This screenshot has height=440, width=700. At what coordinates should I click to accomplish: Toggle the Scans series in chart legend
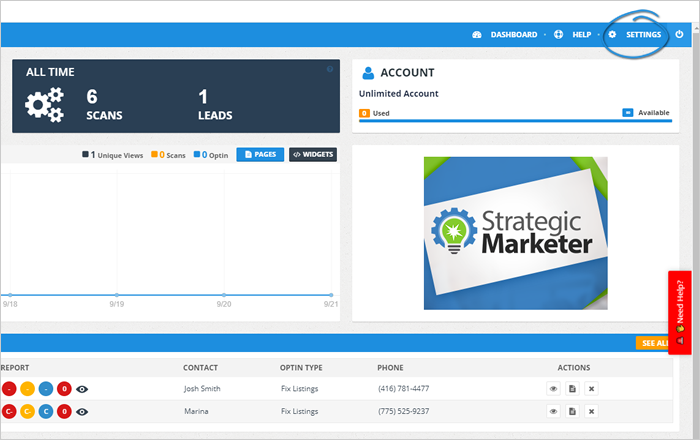tap(168, 155)
